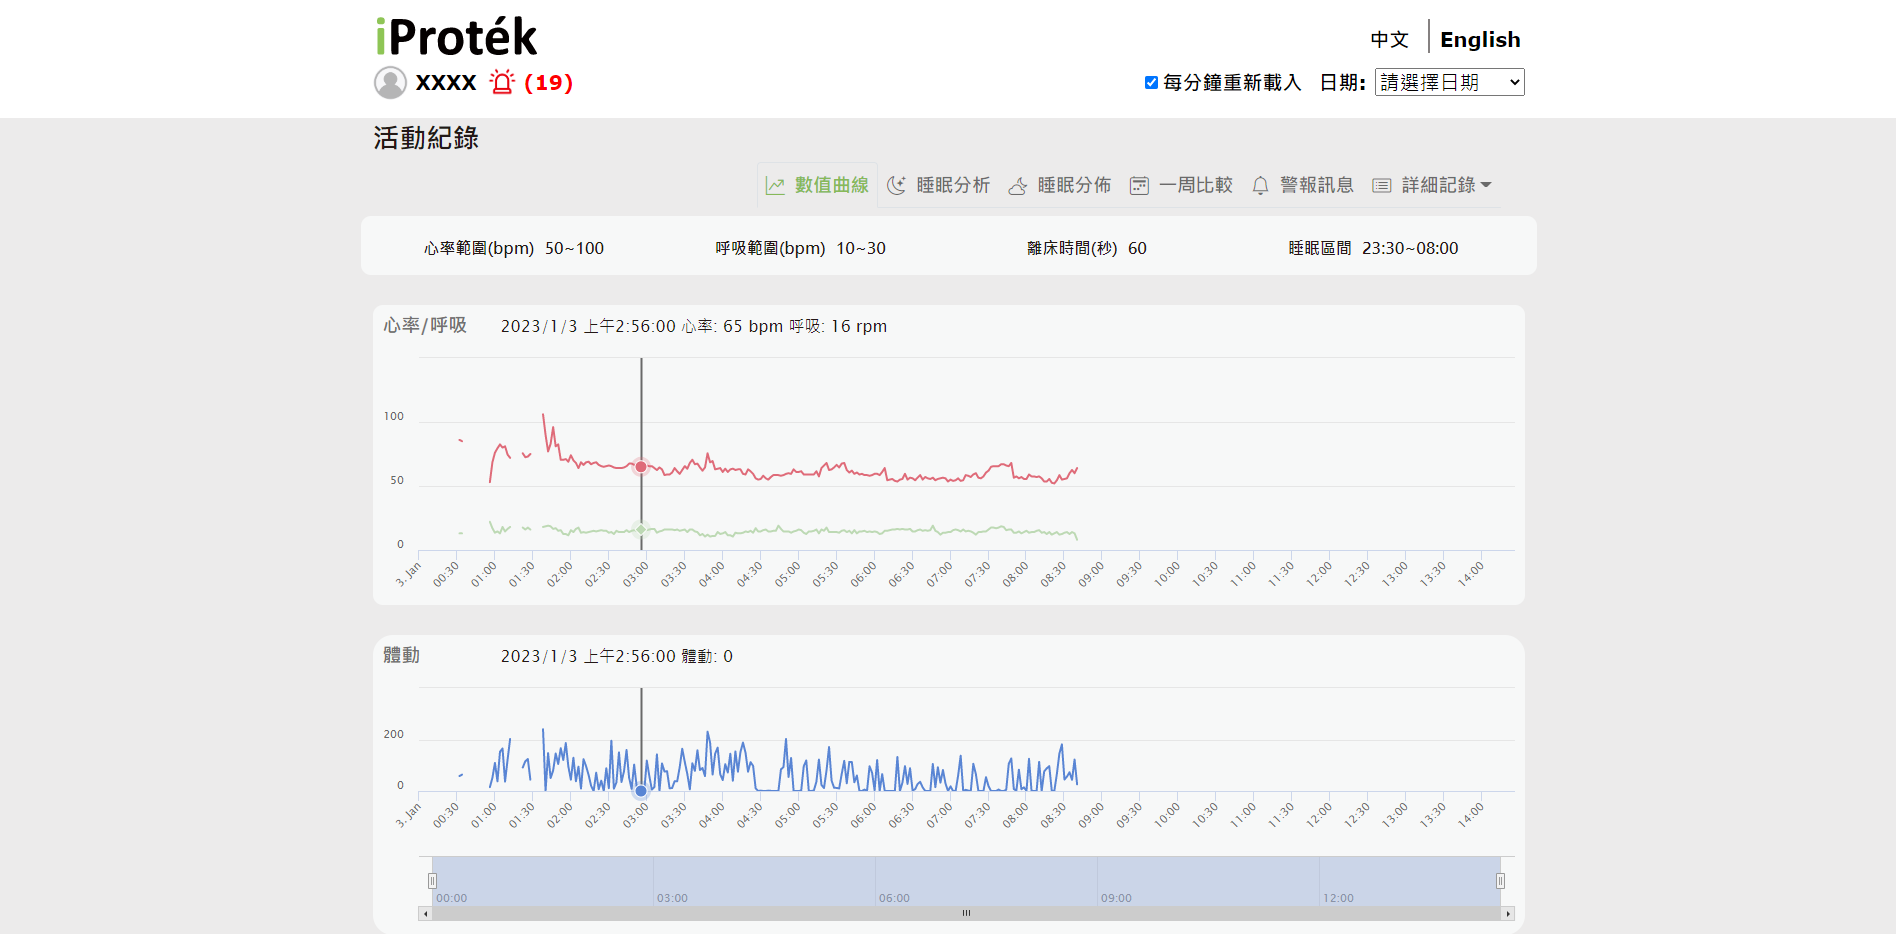Click the iProték logo

[457, 37]
